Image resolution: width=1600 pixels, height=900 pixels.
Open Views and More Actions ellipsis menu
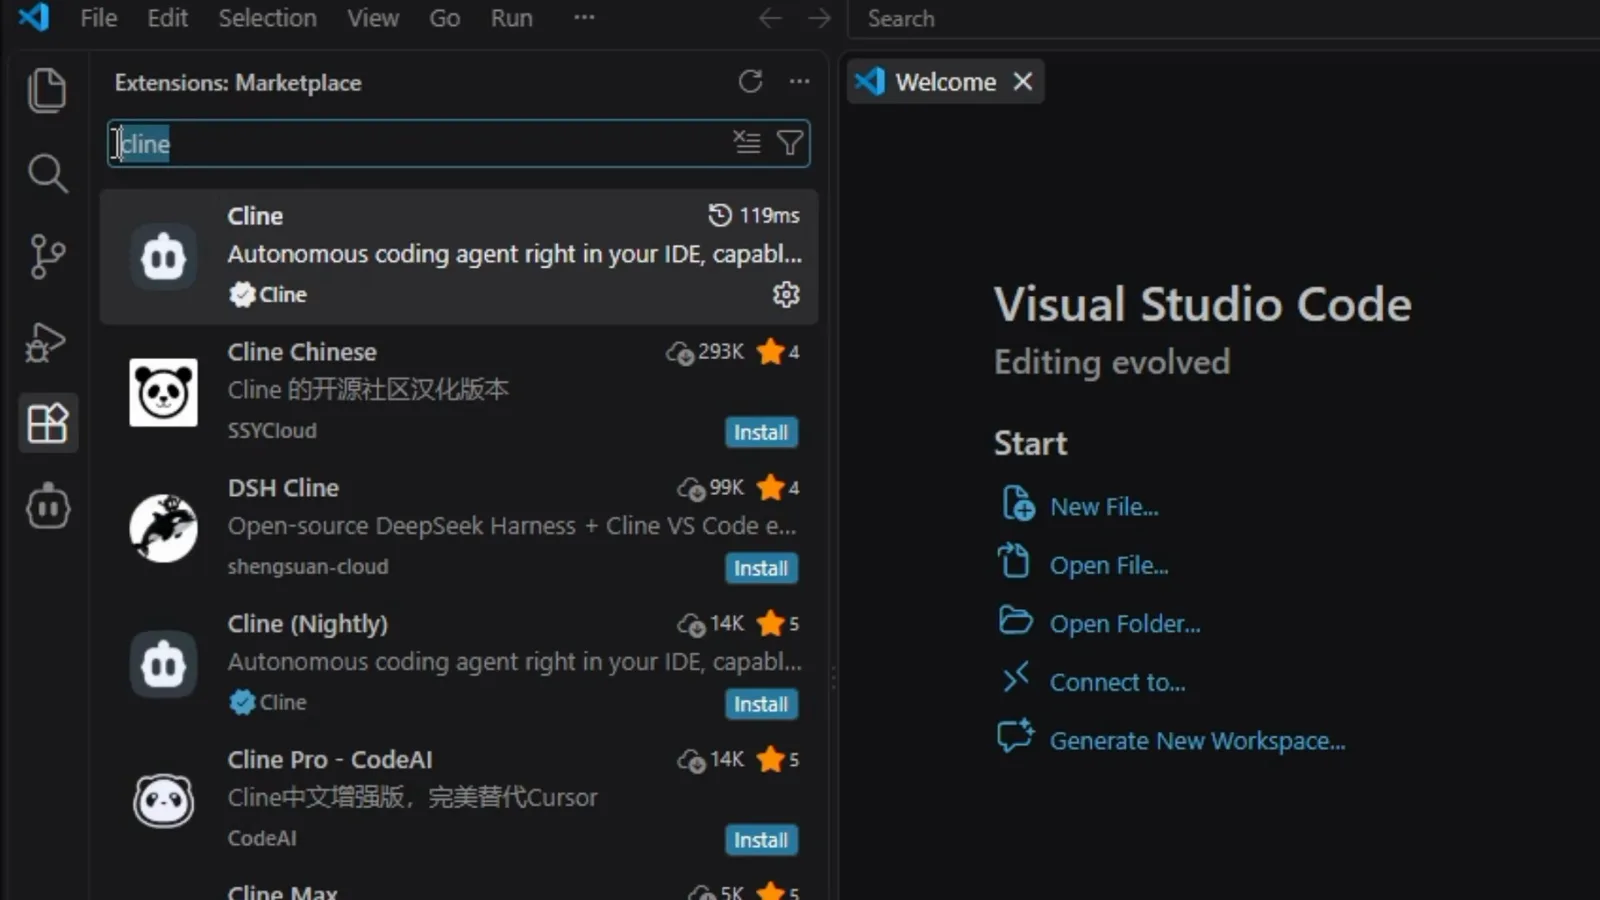pos(799,82)
